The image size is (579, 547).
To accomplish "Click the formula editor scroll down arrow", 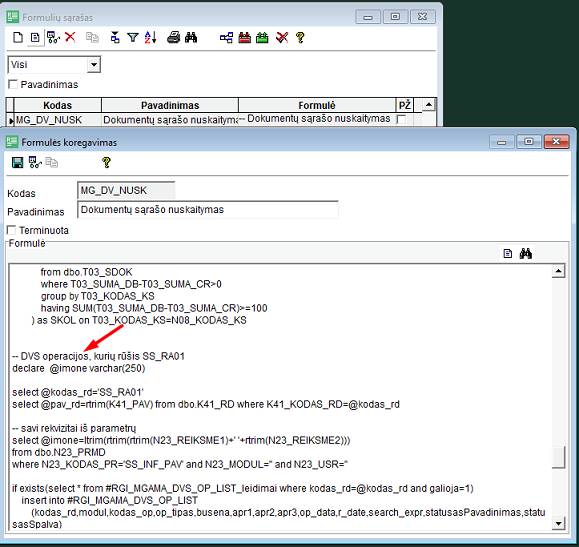I will [558, 523].
